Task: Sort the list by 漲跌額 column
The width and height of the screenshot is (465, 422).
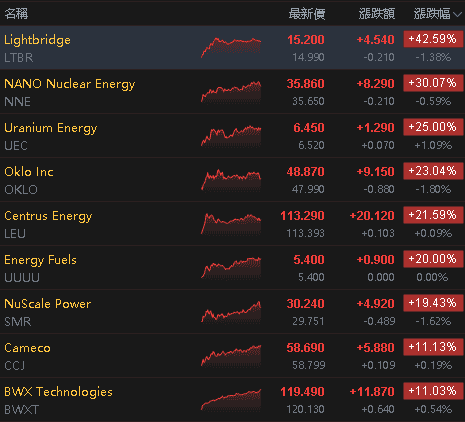Action: [377, 14]
